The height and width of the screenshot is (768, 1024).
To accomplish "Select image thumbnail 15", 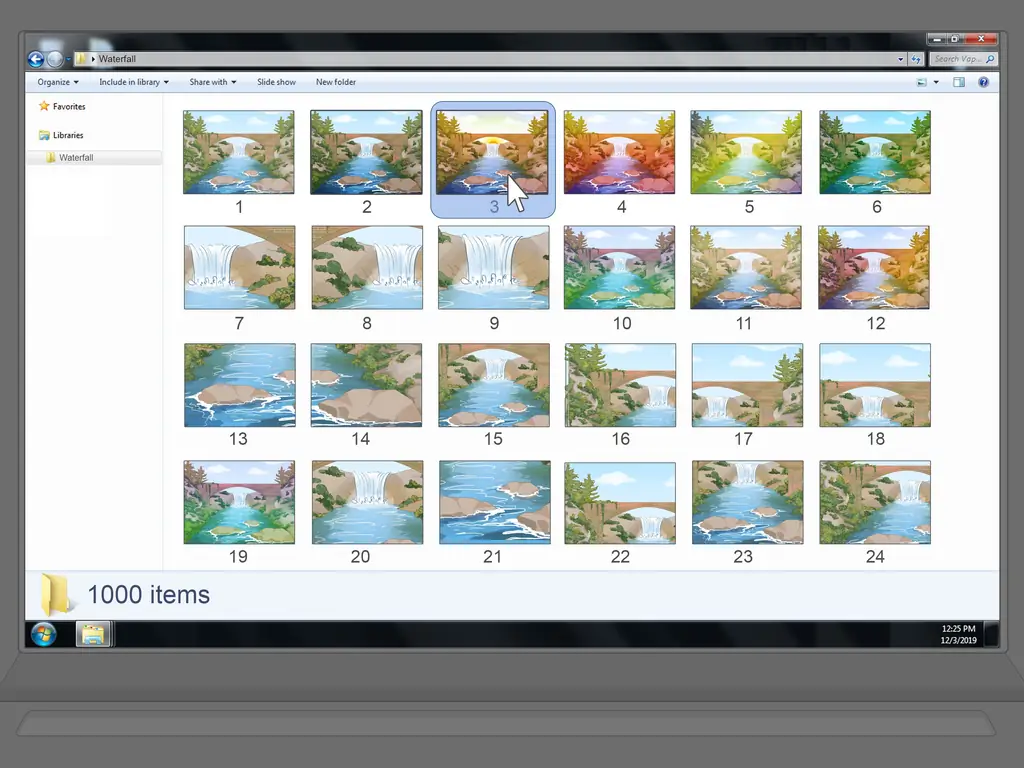I will pyautogui.click(x=494, y=385).
